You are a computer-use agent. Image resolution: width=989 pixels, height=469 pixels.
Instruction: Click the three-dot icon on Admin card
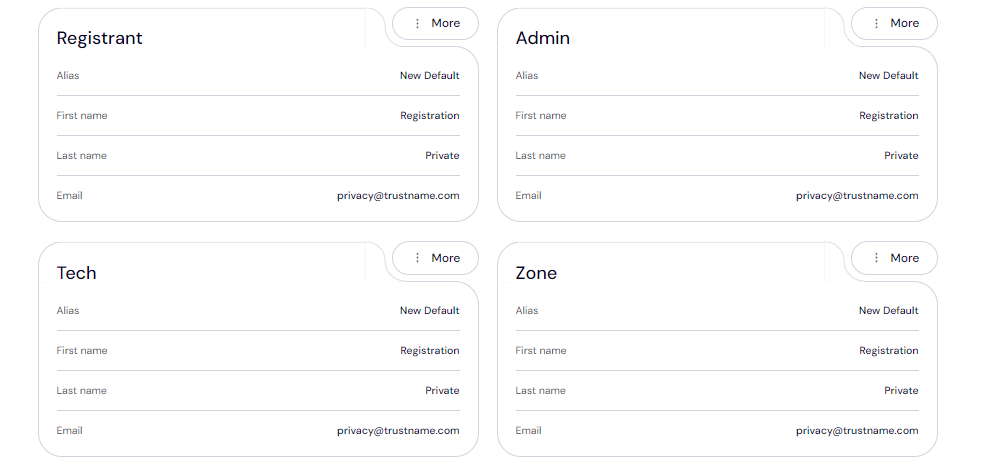pos(876,23)
